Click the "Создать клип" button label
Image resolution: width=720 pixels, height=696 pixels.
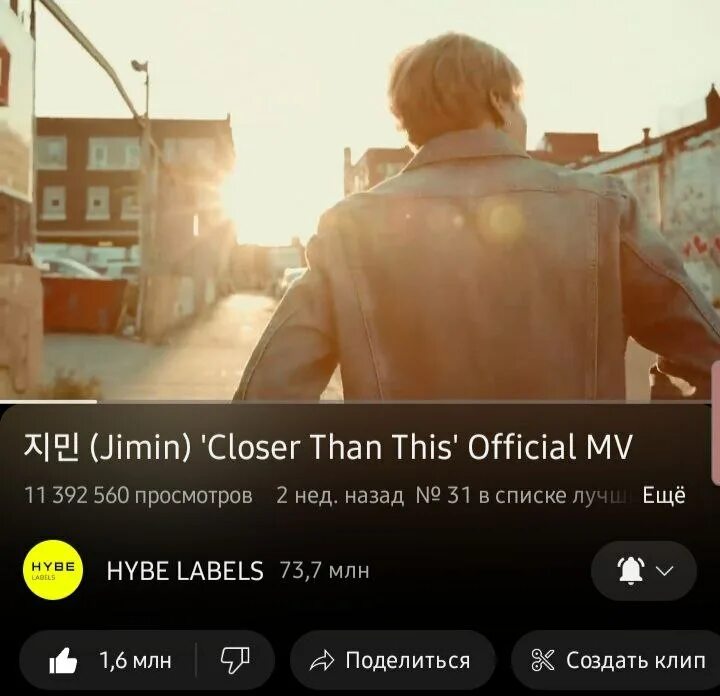click(636, 661)
